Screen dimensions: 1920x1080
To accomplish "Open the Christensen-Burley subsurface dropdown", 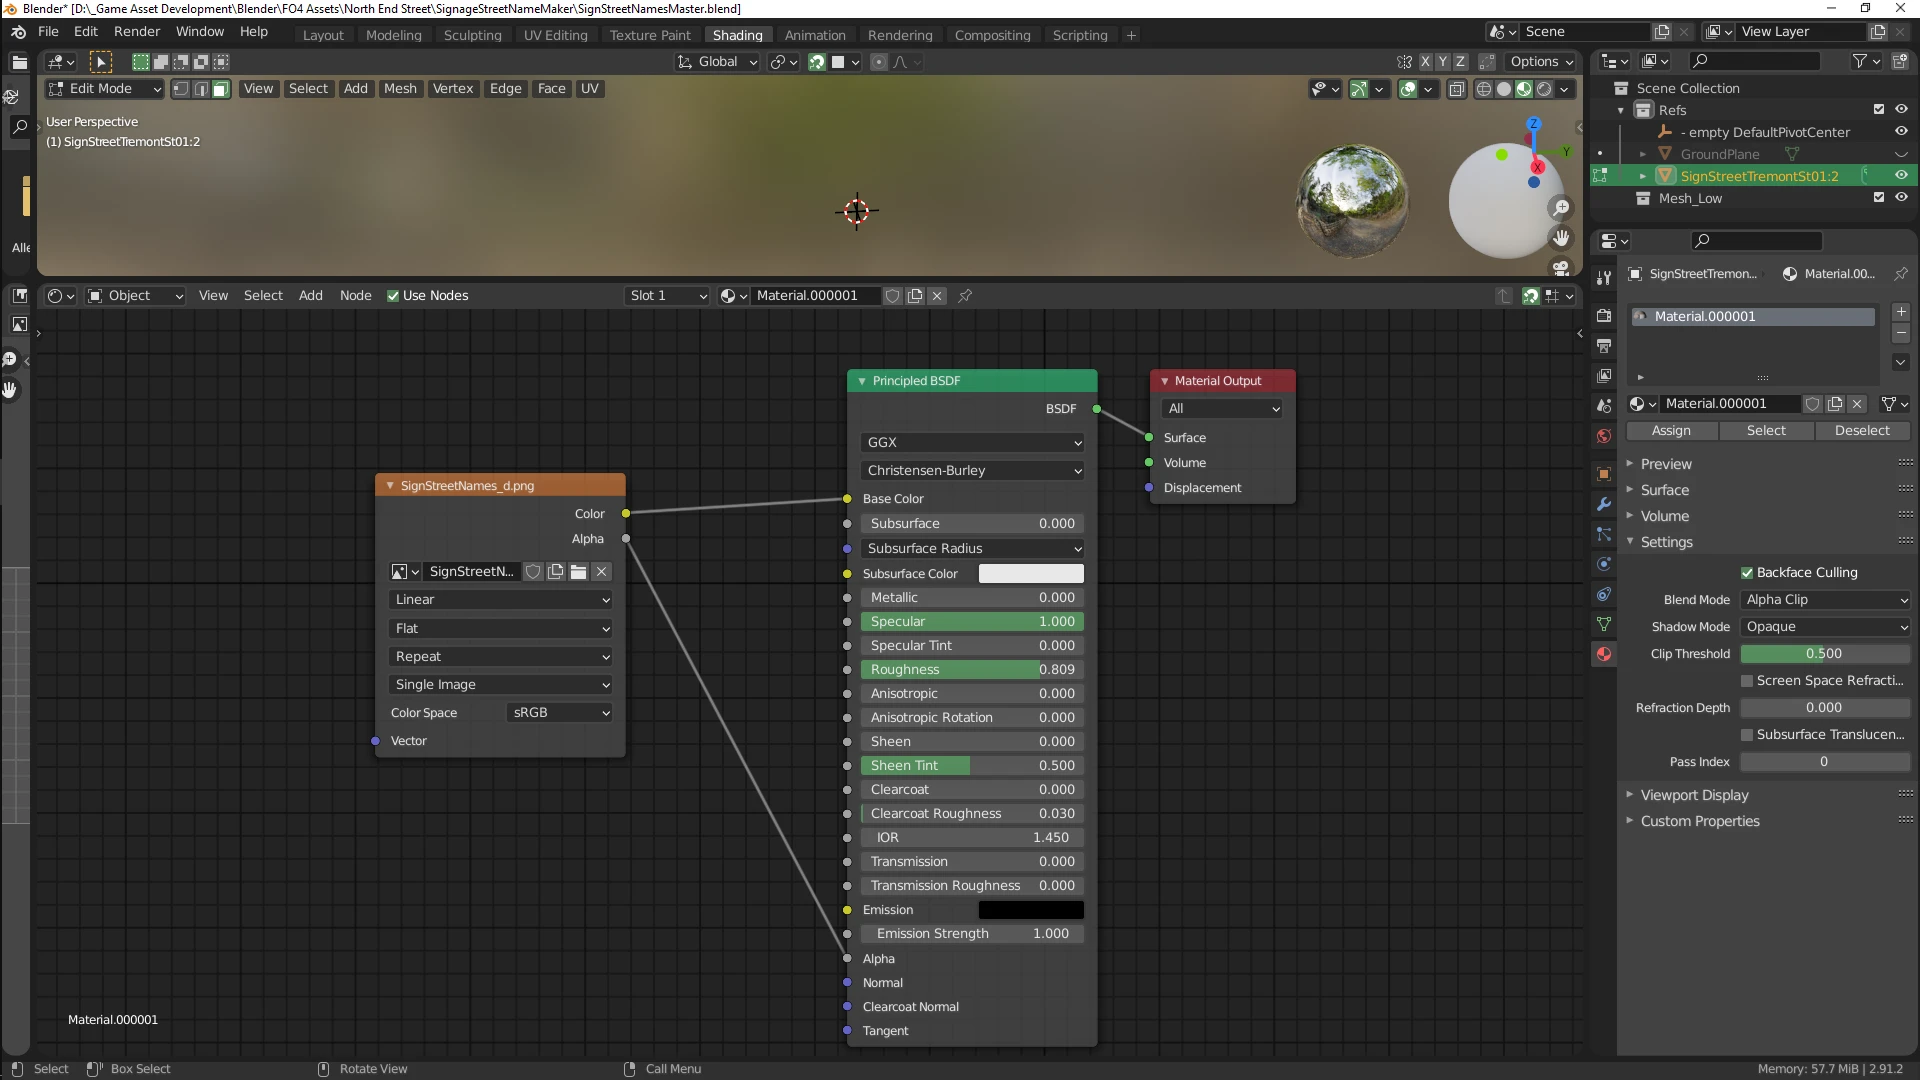I will tap(972, 471).
